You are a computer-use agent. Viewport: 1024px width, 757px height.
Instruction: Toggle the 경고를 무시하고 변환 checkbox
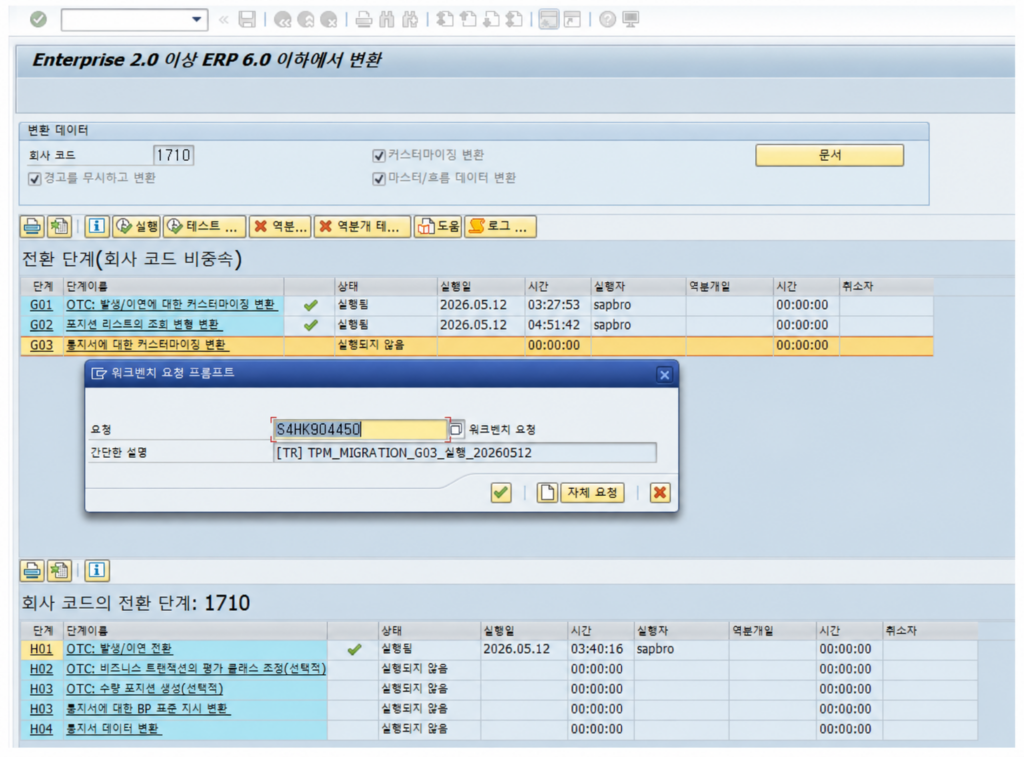click(x=35, y=178)
